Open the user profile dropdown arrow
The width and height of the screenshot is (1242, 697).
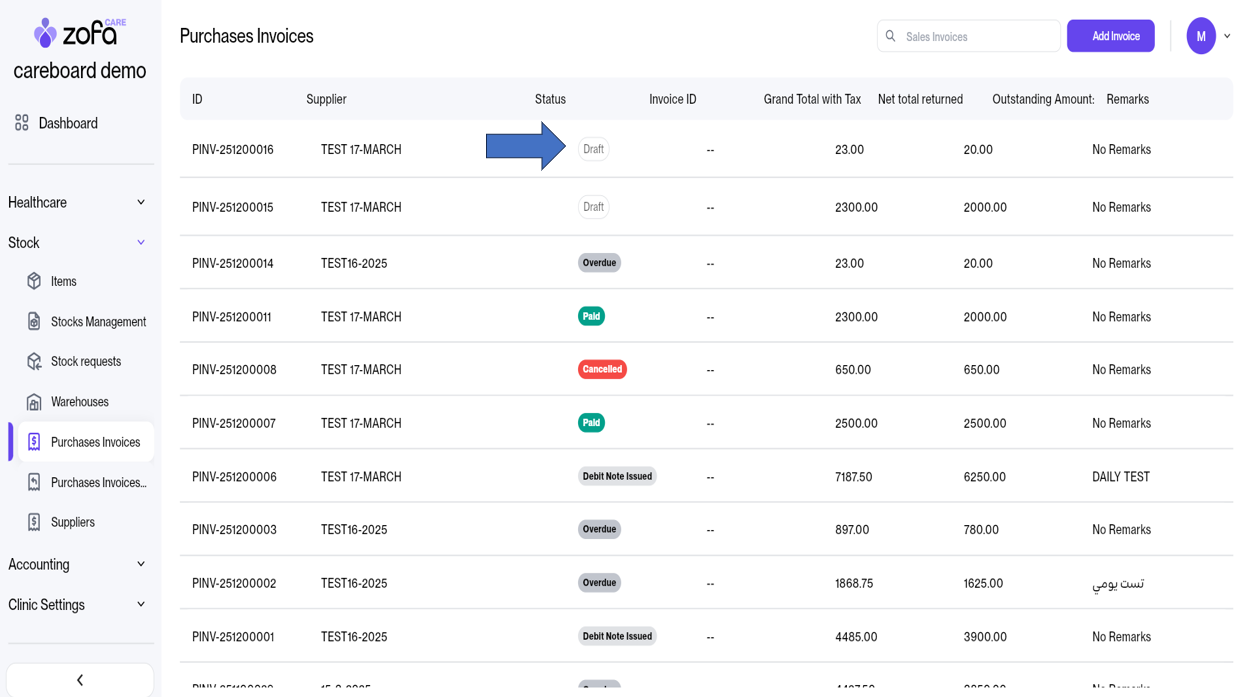coord(1227,36)
